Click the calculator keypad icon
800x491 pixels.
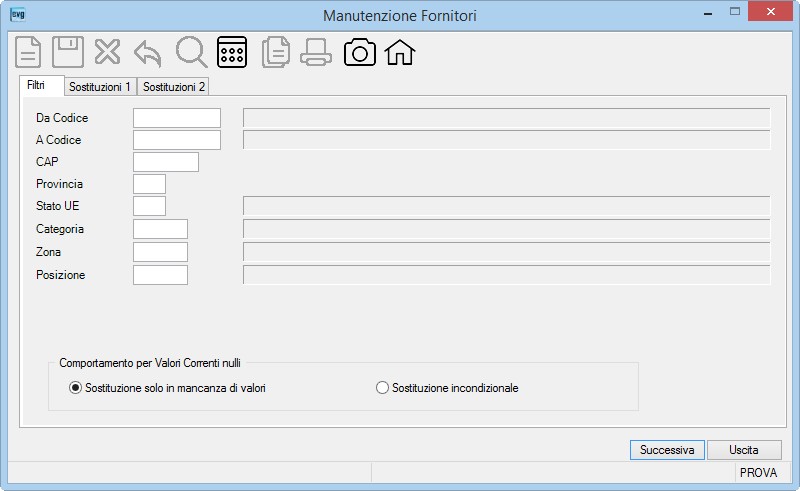point(232,52)
